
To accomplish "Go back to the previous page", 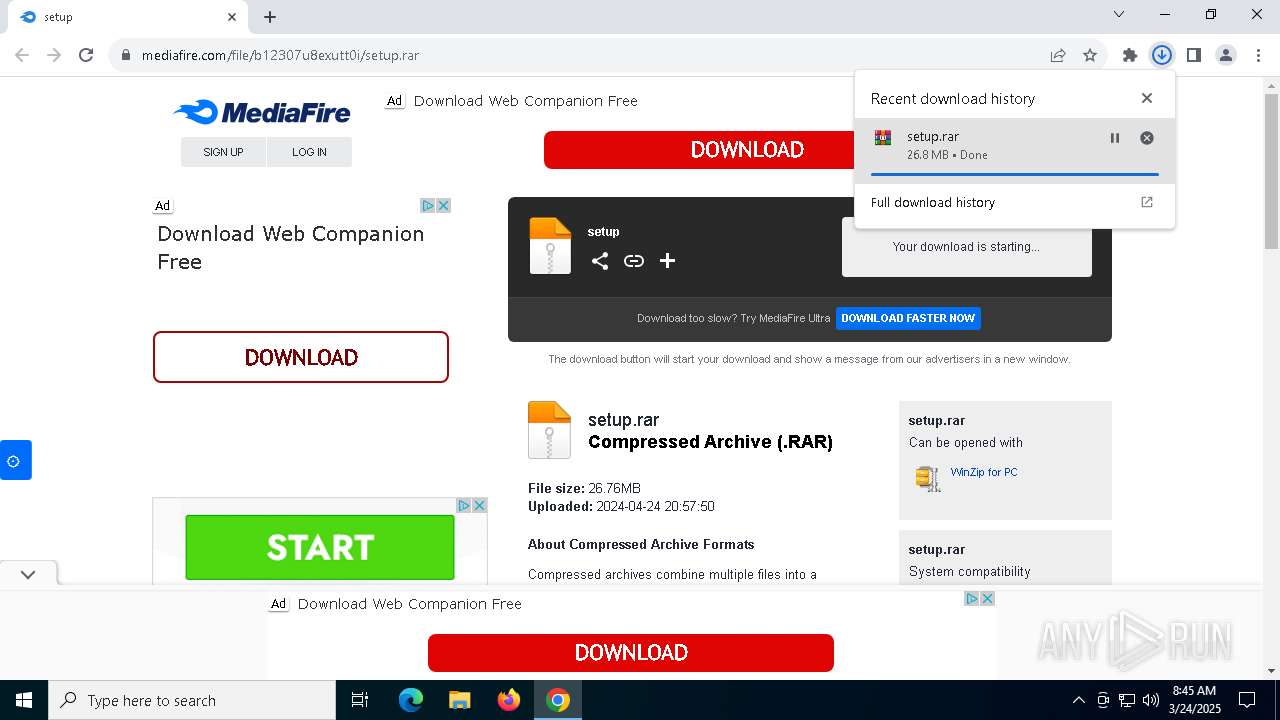I will [x=22, y=55].
